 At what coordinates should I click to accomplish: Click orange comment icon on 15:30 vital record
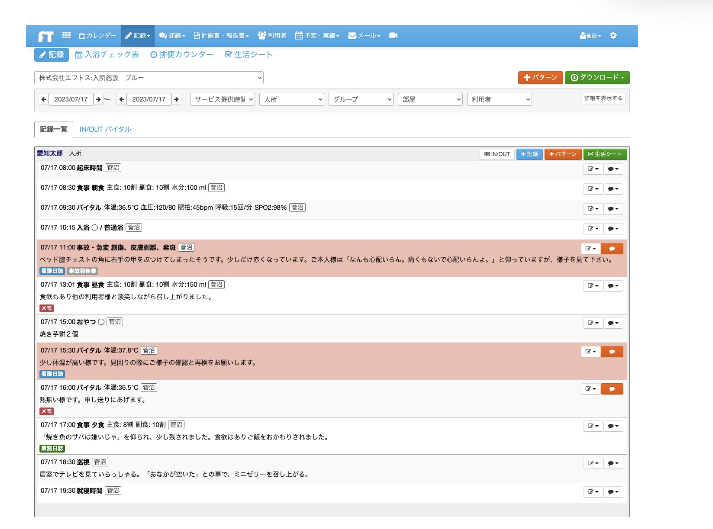(x=613, y=351)
